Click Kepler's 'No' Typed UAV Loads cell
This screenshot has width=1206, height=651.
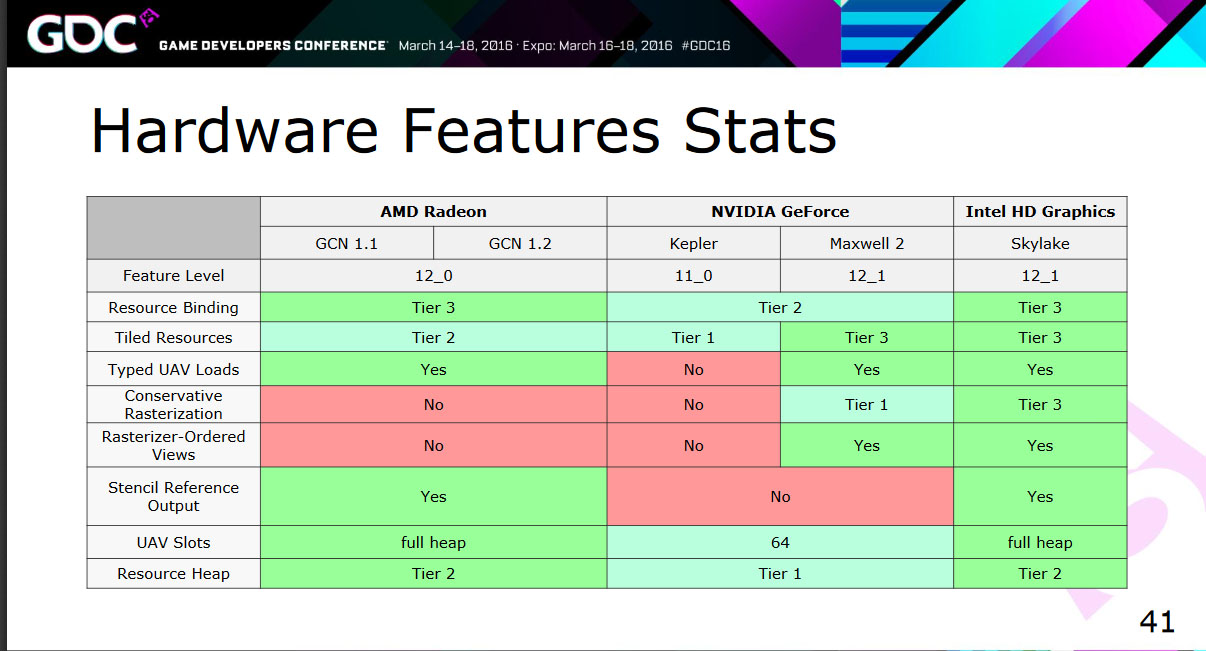click(694, 369)
